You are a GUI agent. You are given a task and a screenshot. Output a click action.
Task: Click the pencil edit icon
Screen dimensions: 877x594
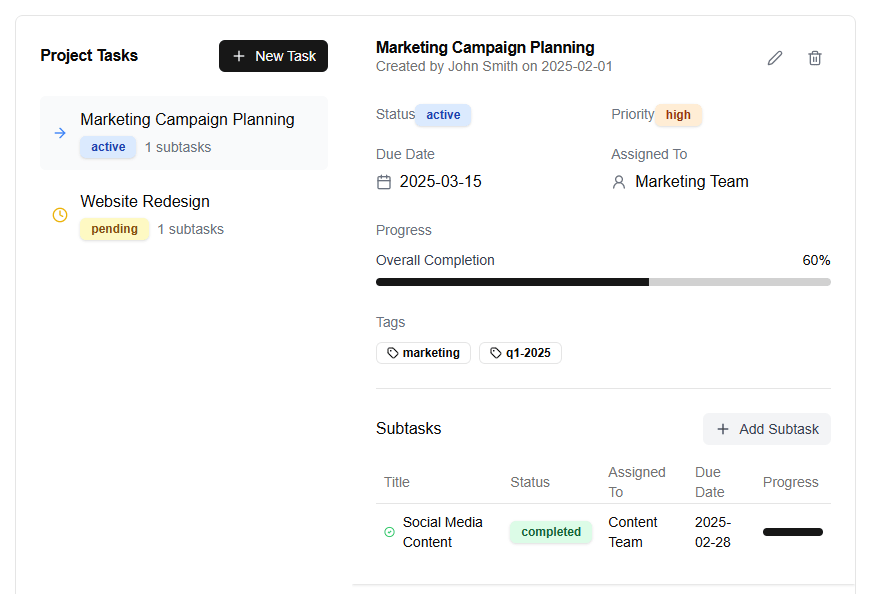click(774, 58)
